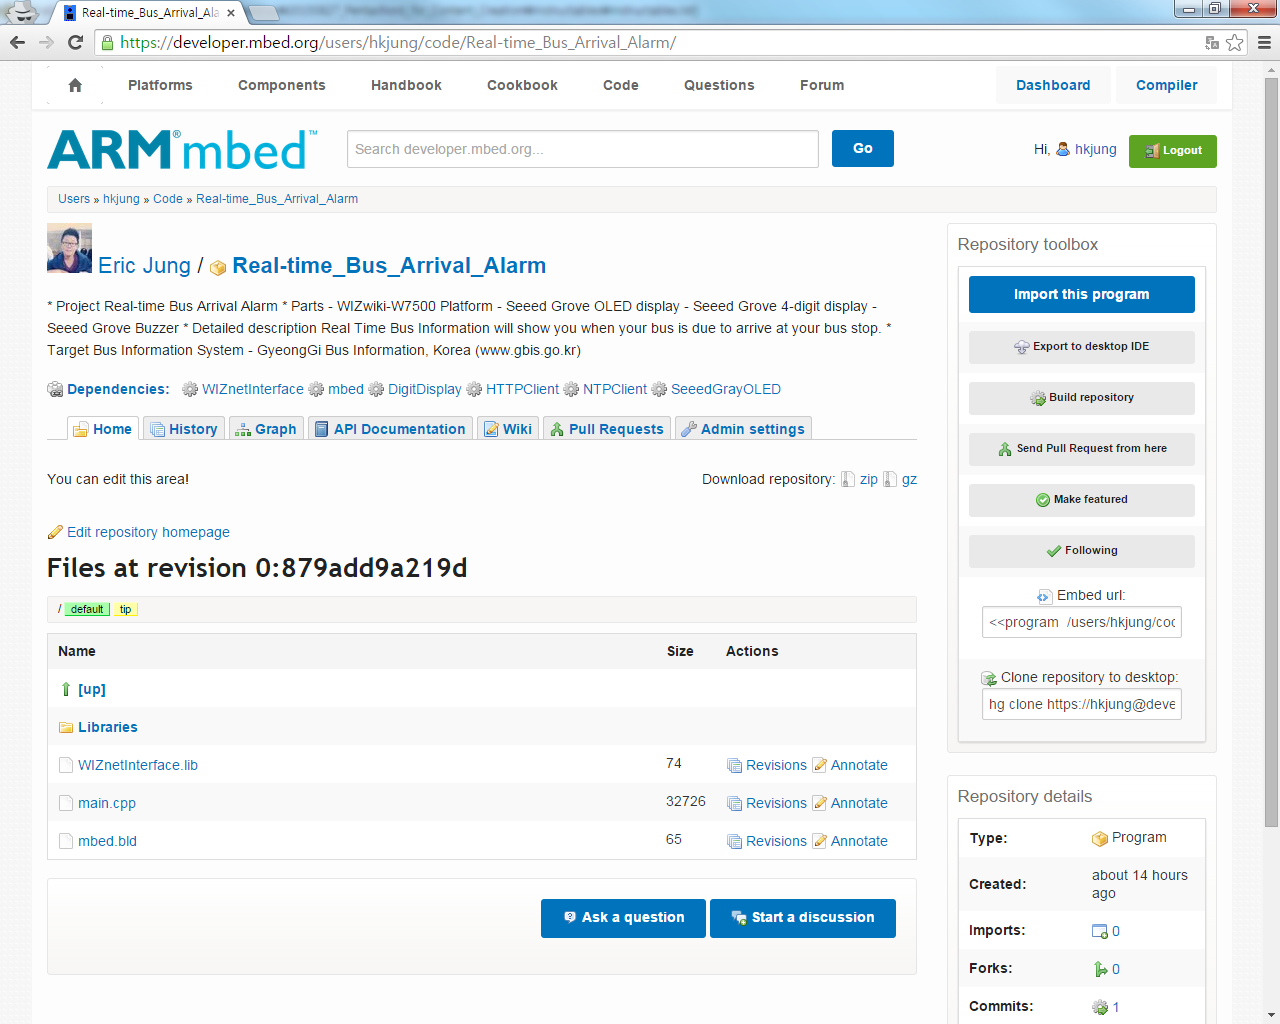Click Export to desktop IDE button

(1081, 347)
